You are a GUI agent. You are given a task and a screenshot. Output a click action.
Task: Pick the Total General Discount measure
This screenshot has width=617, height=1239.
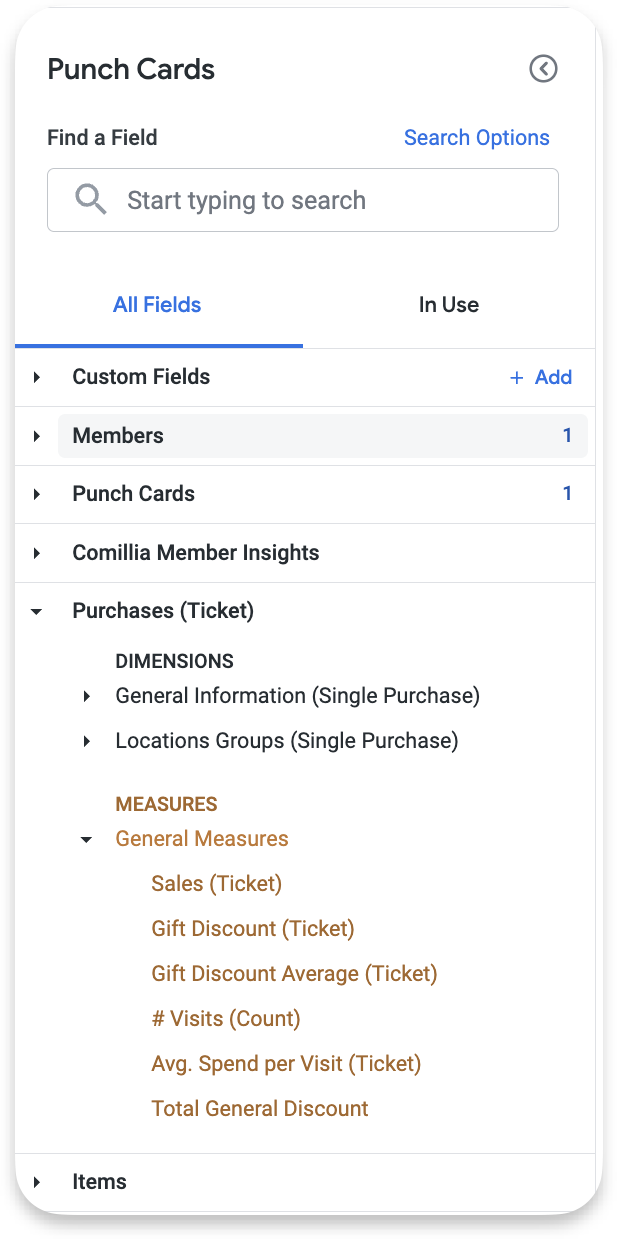260,1109
